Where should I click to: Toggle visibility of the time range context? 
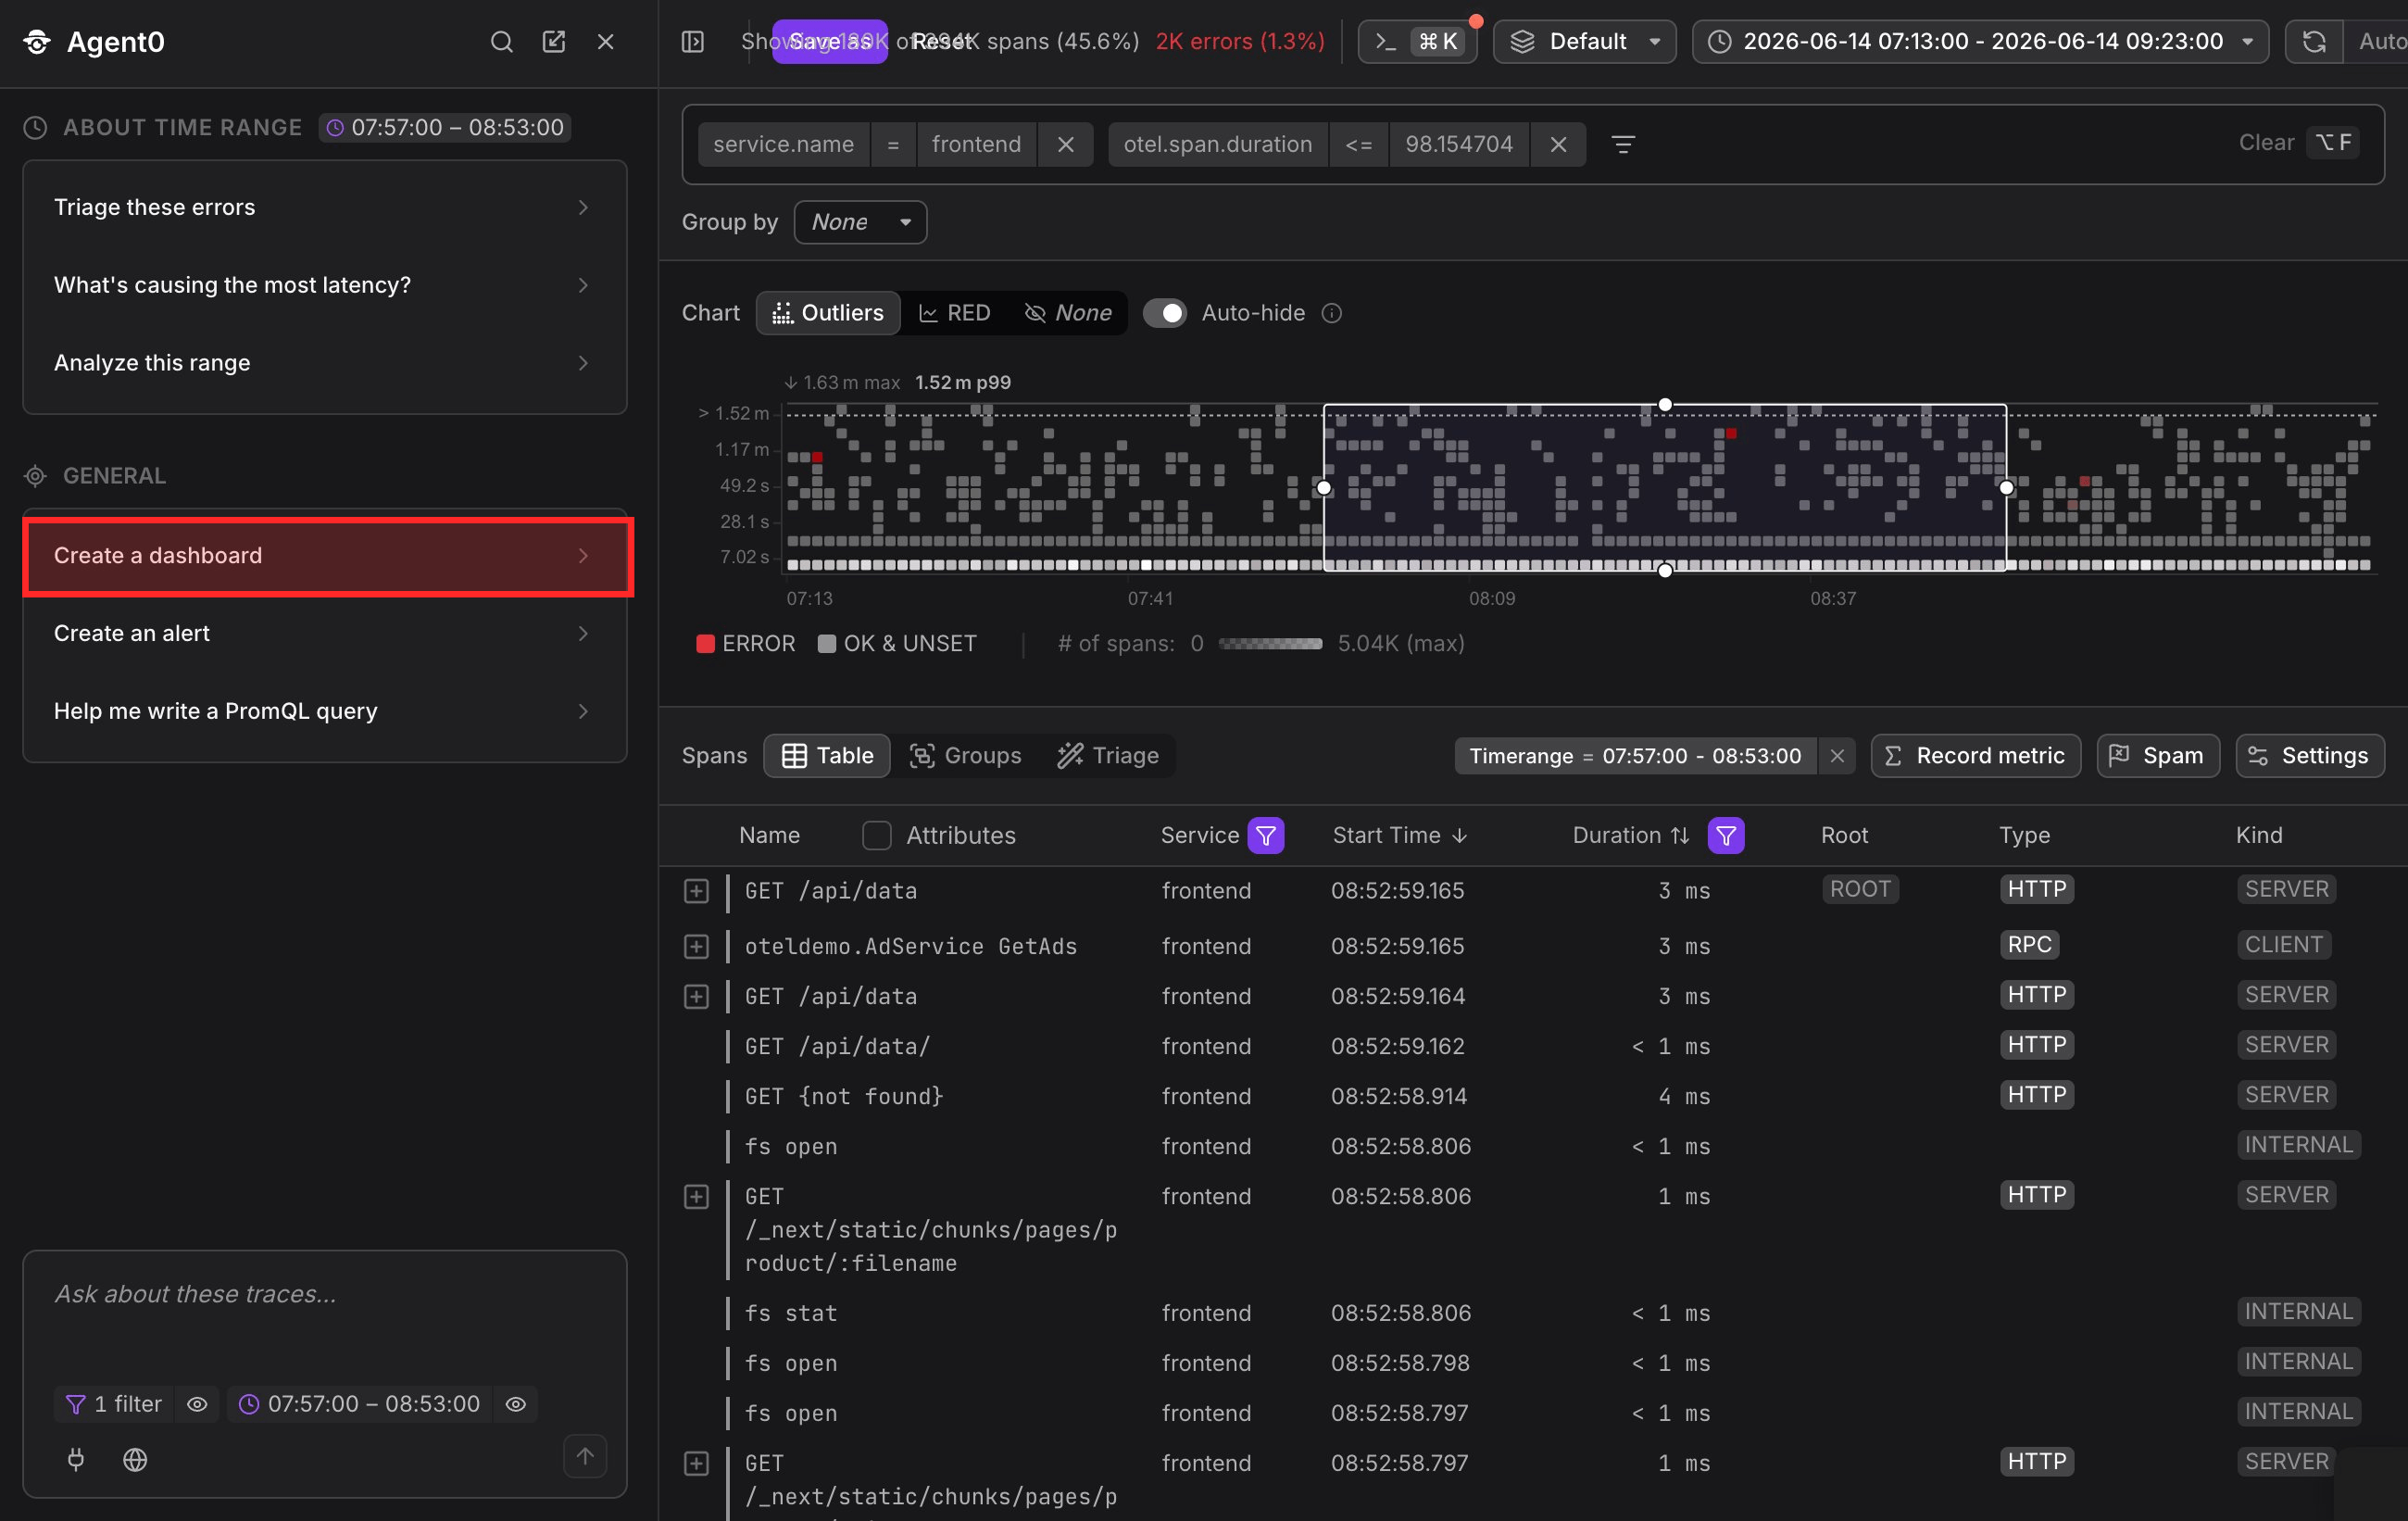516,1404
